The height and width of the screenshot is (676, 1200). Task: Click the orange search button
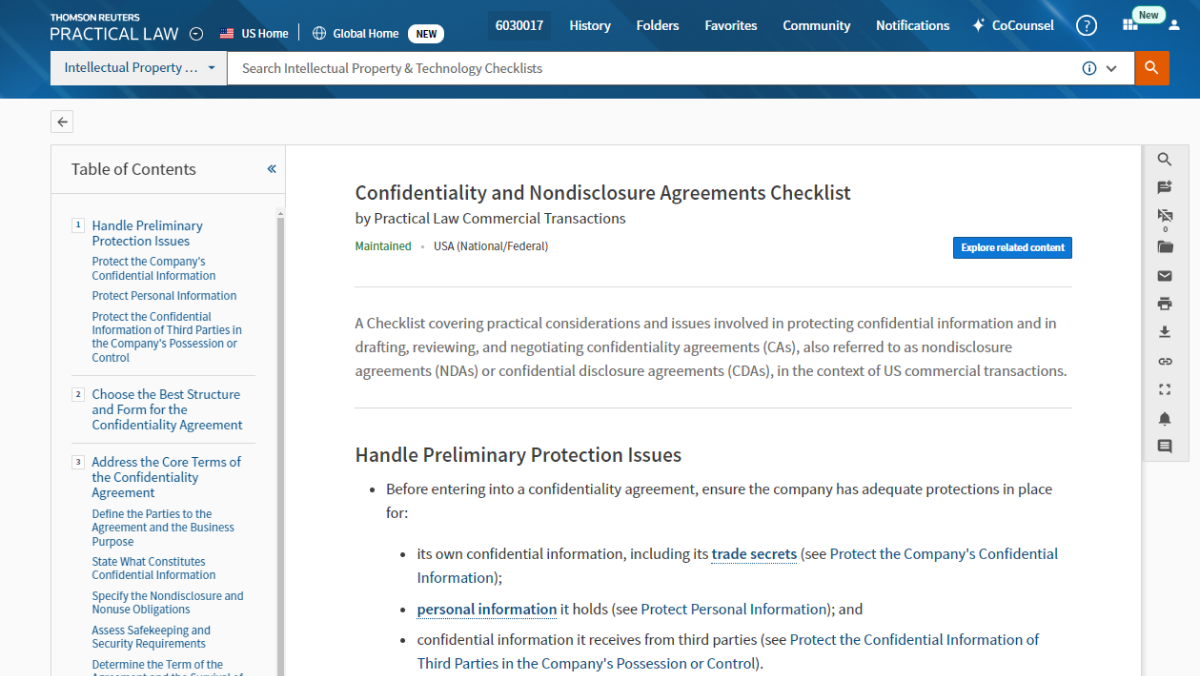coord(1151,68)
